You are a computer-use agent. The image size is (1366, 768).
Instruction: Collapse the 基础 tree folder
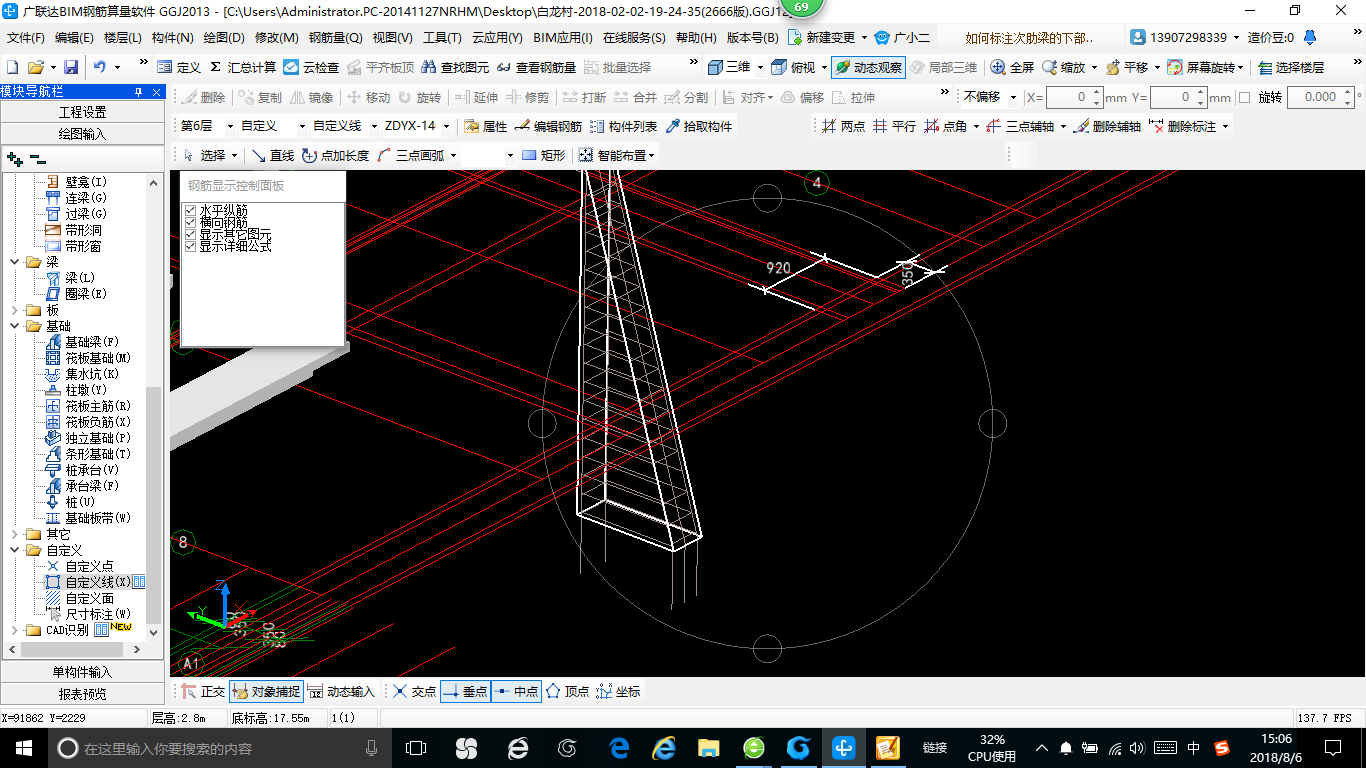tap(15, 326)
